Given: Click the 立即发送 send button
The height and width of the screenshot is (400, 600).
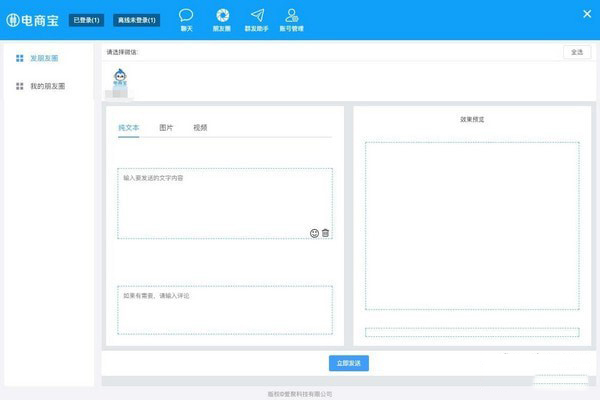Looking at the screenshot, I should point(349,363).
